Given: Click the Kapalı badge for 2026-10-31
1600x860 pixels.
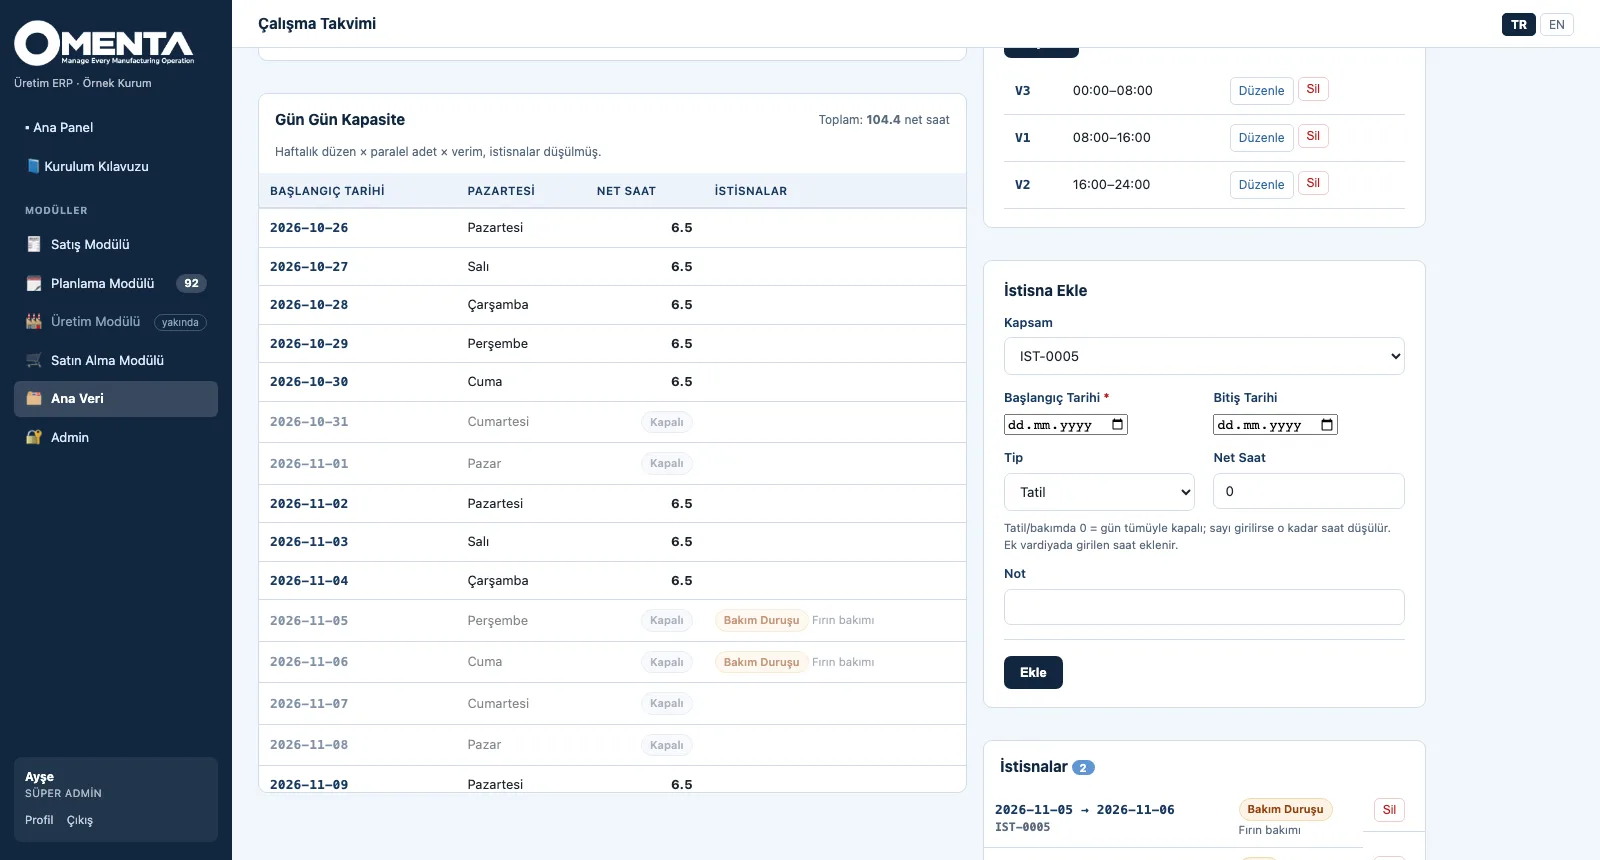Looking at the screenshot, I should (x=667, y=422).
